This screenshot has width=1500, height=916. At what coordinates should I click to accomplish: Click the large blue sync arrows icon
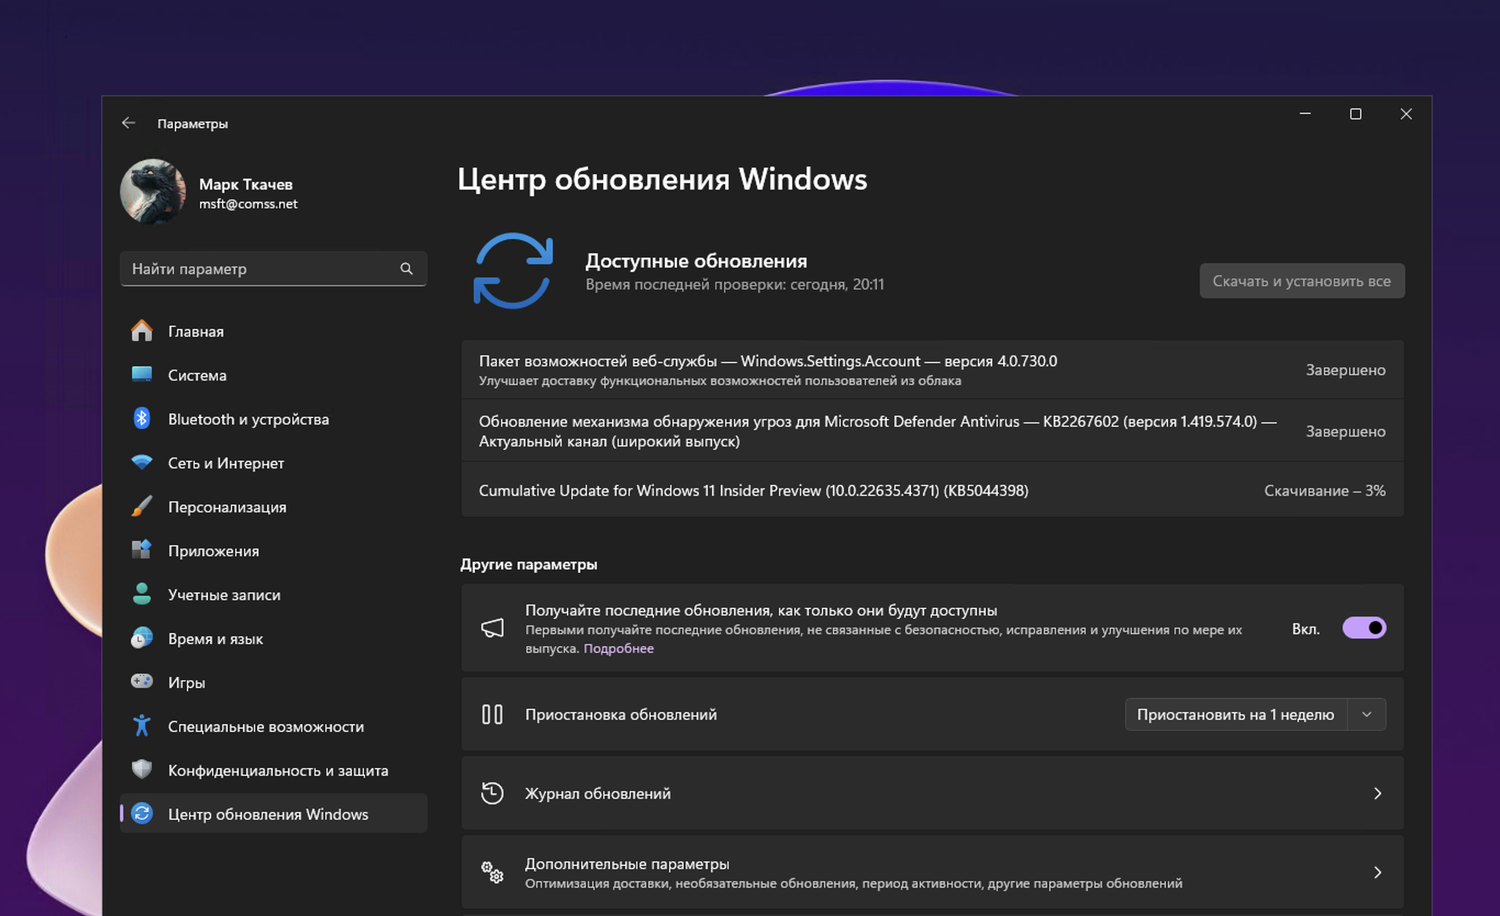tap(513, 271)
